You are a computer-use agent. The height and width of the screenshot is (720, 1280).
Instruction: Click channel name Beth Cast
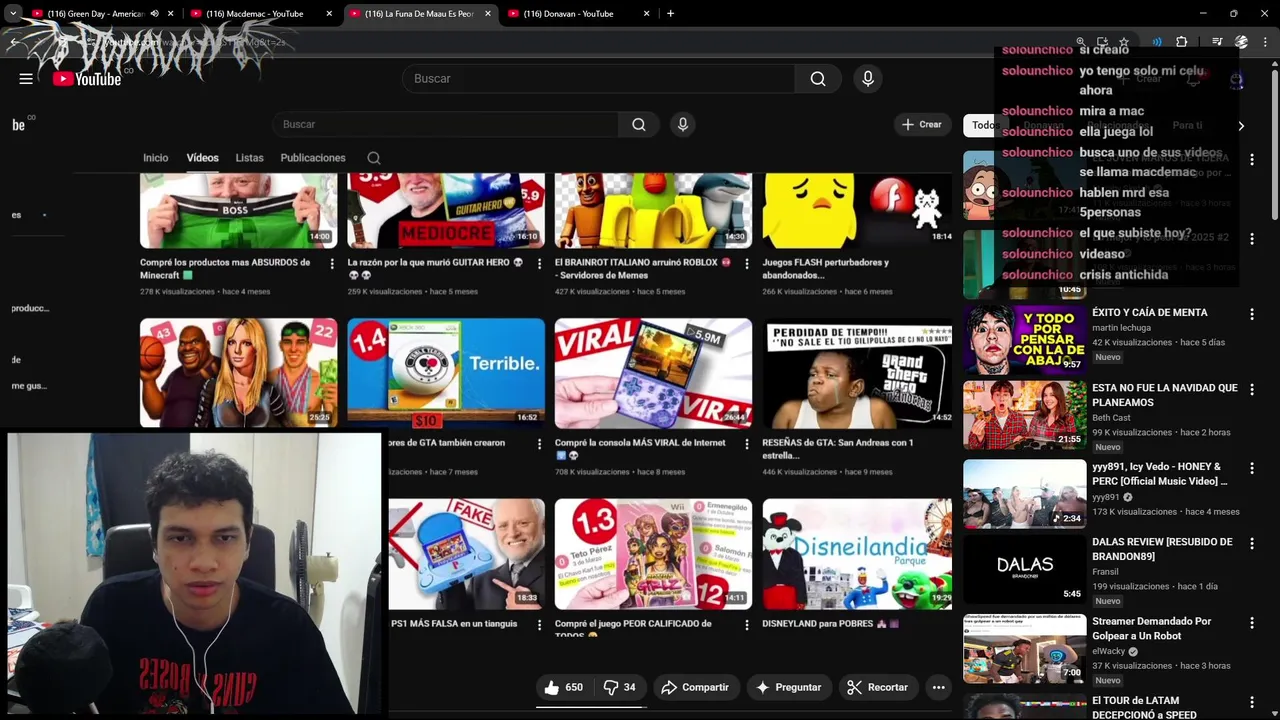coord(1111,418)
